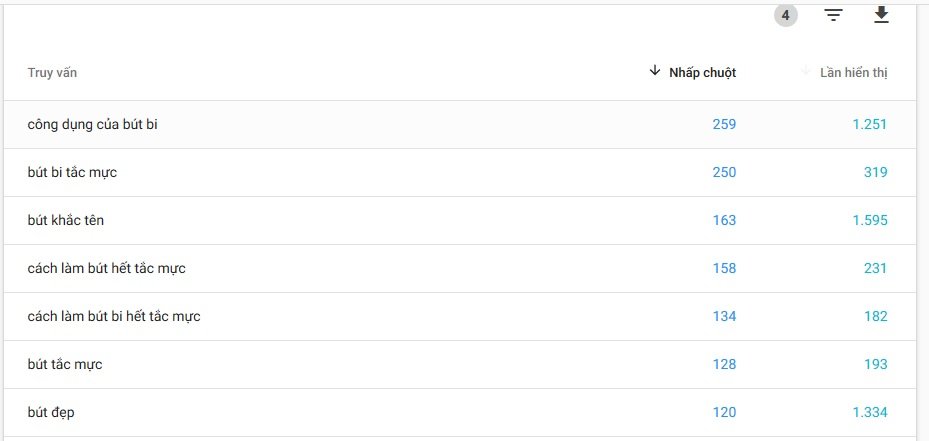This screenshot has height=441, width=929.
Task: Click the 259 clicks value
Action: tap(724, 125)
